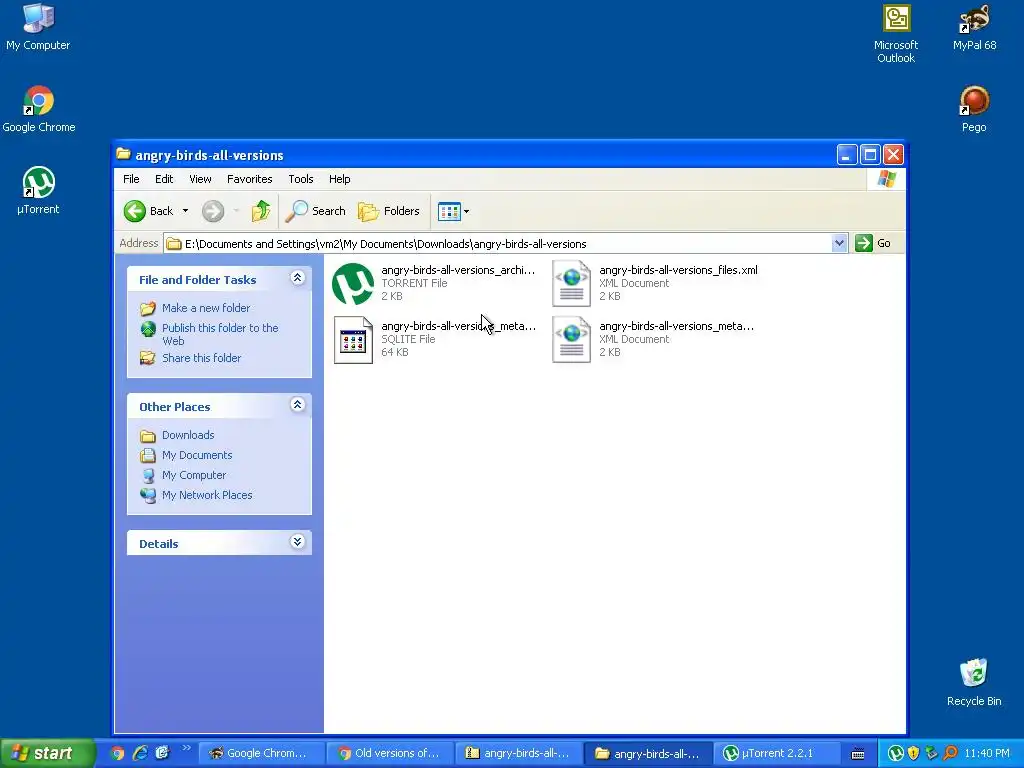
Task: Expand Quick Launch overflow chevron
Action: [186, 748]
